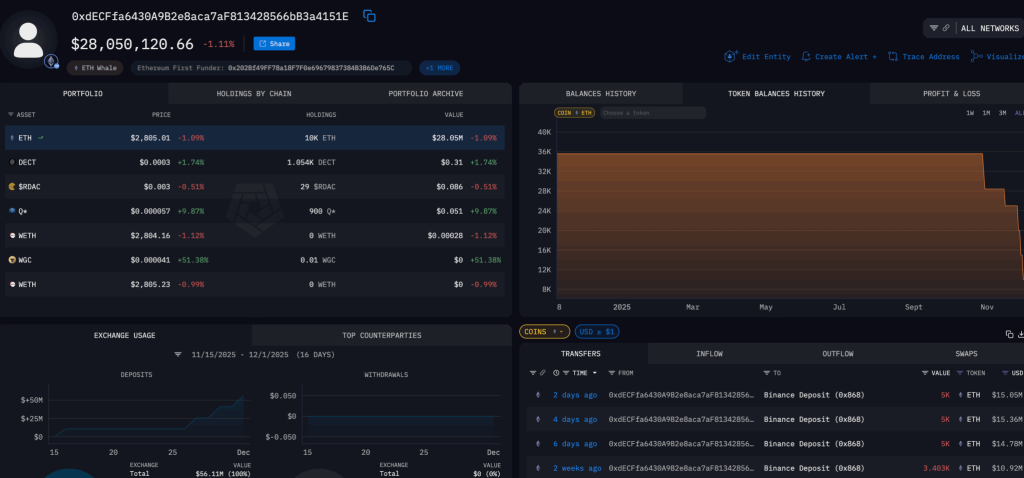Click the Trace Address link text
1024x478 pixels.
[x=931, y=57]
